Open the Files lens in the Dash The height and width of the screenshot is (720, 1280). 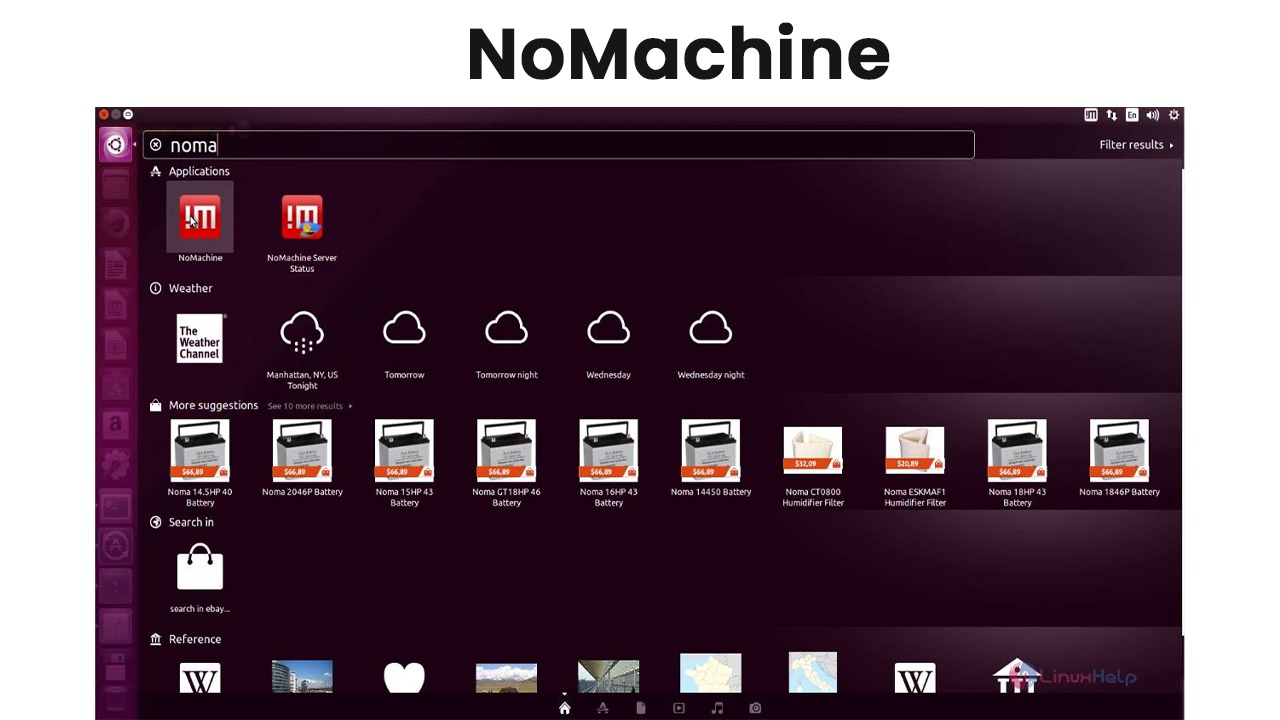[641, 708]
